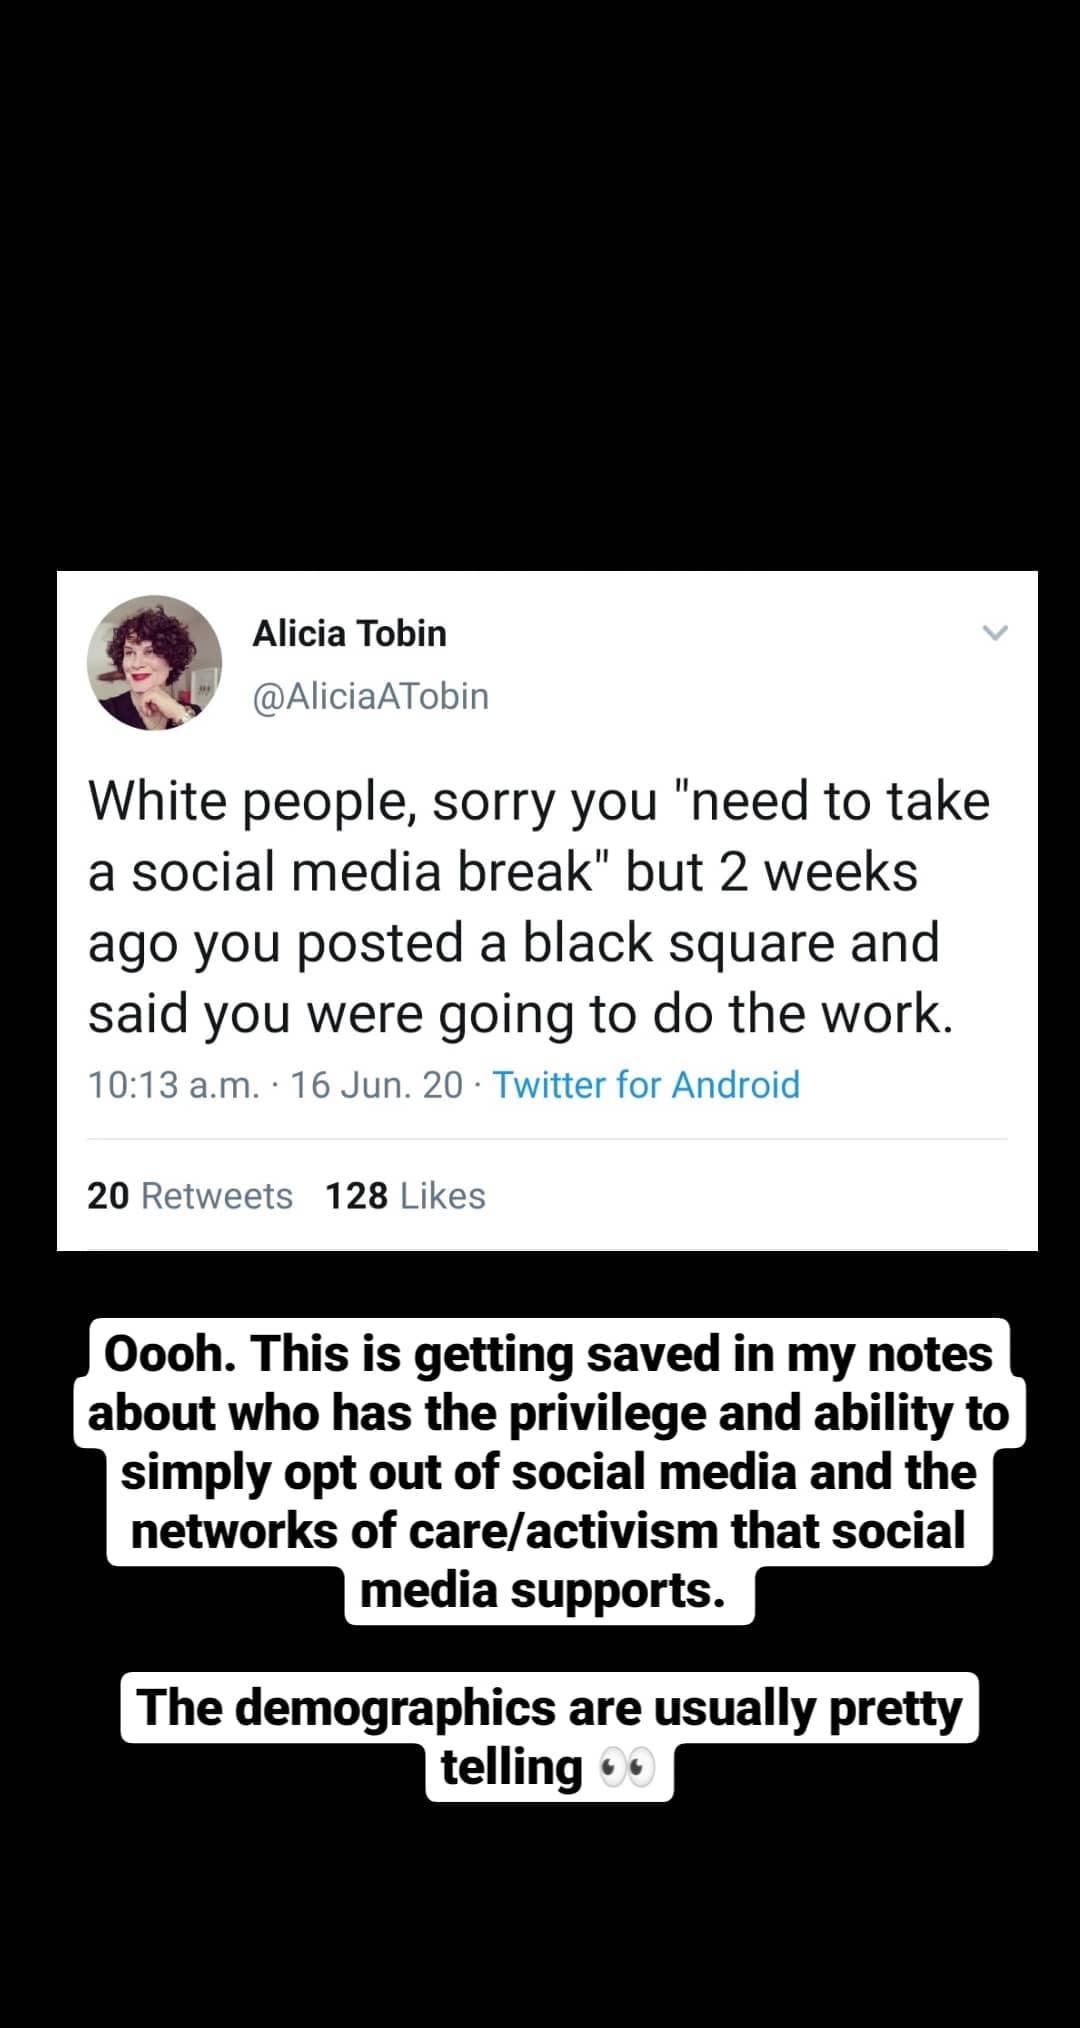
Task: Click the "media supports." caption line
Action: (x=543, y=1590)
